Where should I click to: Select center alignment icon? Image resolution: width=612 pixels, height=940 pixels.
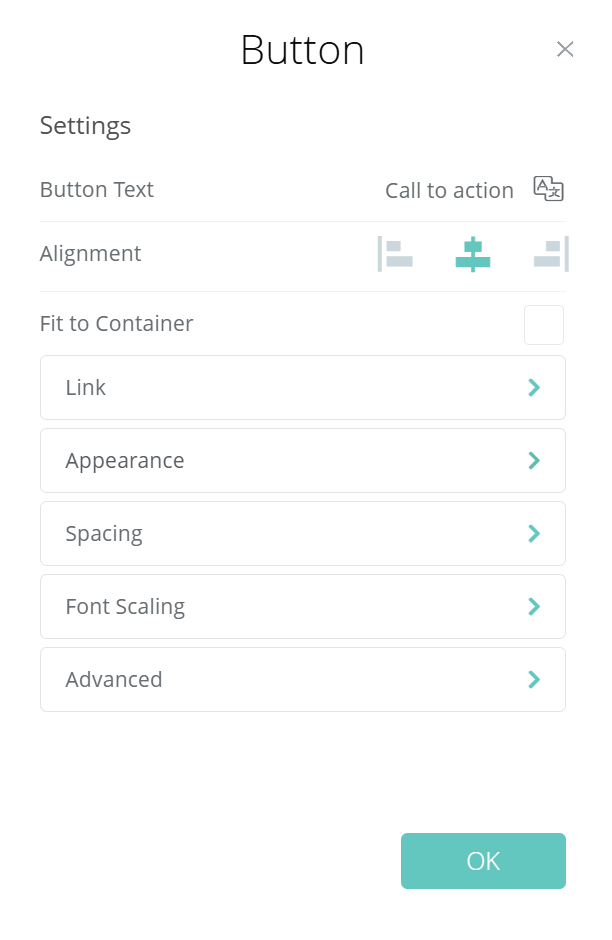click(472, 254)
